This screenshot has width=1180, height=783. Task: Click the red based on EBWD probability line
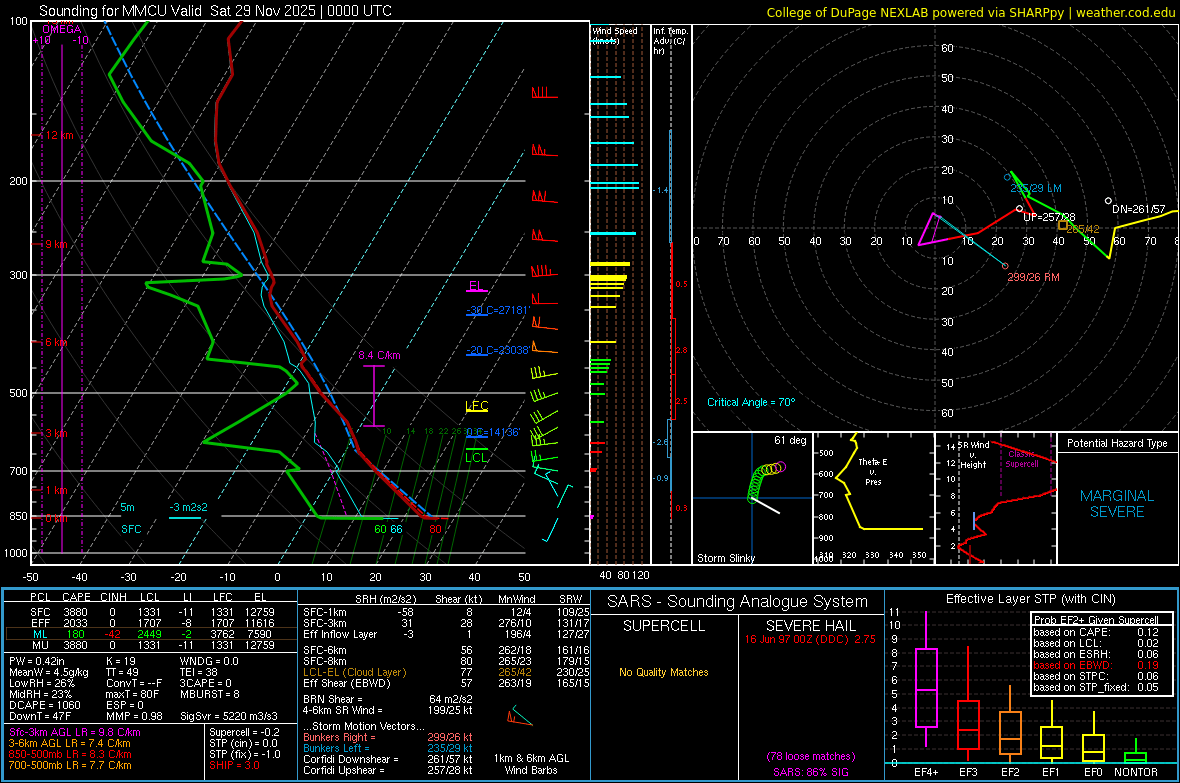[1096, 665]
